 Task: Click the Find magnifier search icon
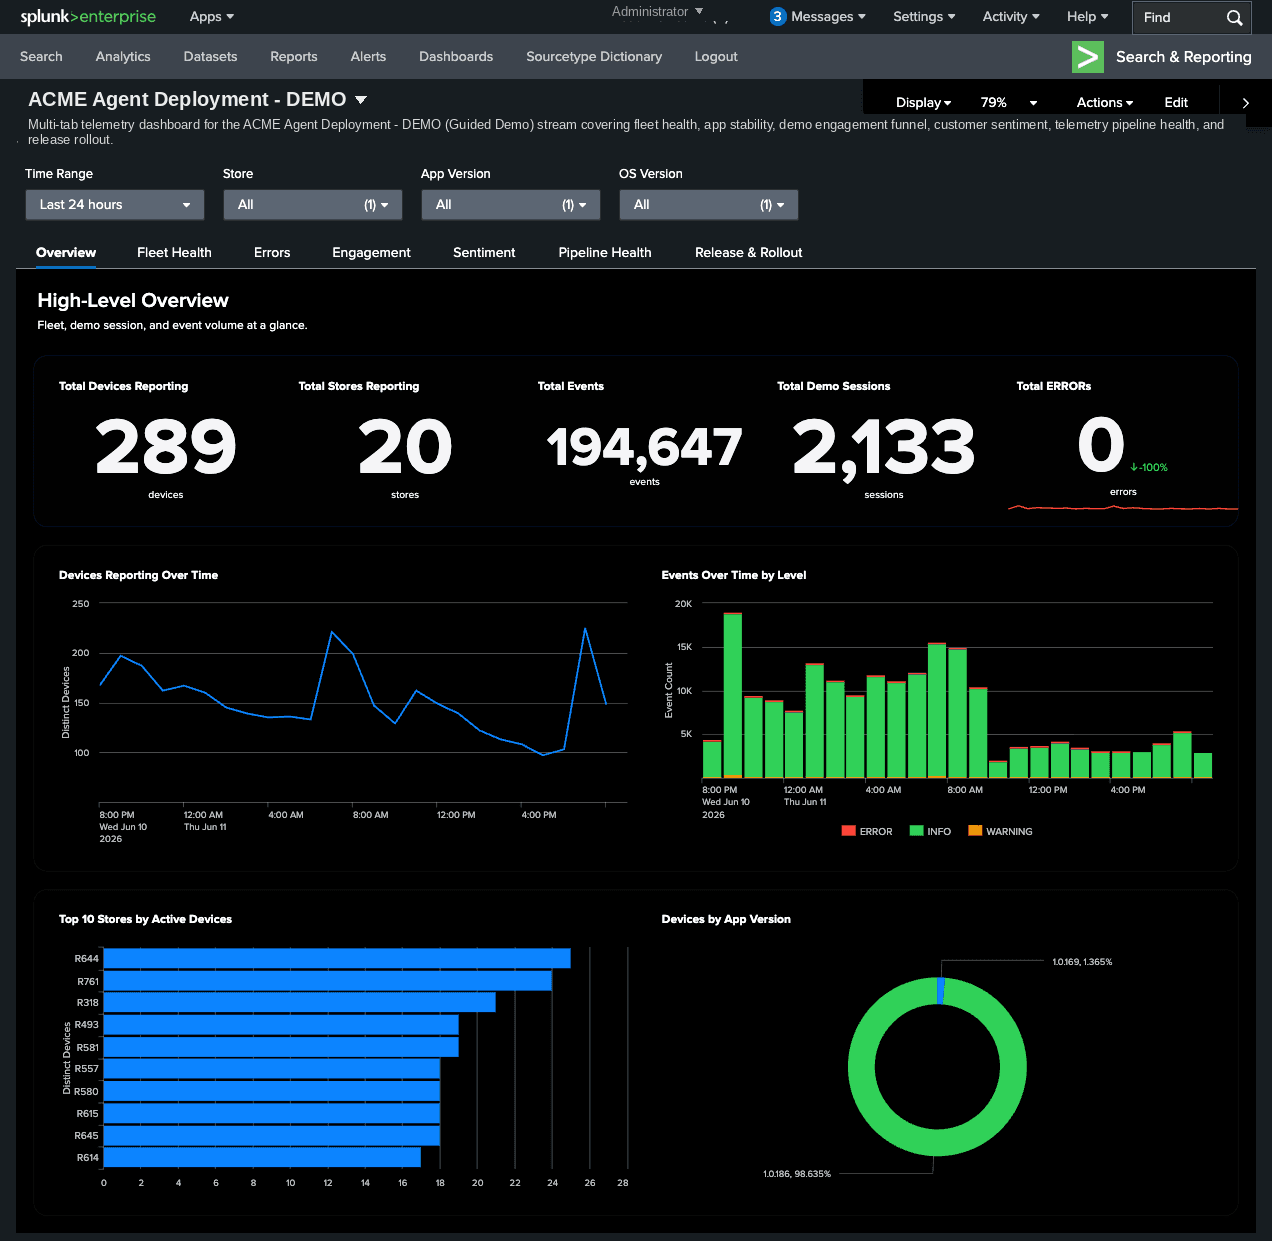(x=1234, y=17)
